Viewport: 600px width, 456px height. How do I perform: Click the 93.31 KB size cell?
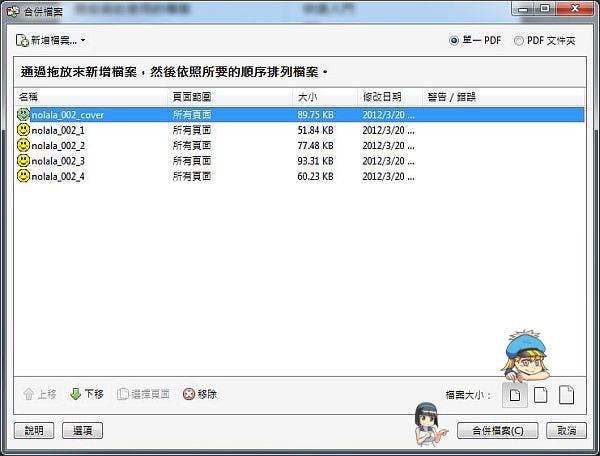(315, 161)
